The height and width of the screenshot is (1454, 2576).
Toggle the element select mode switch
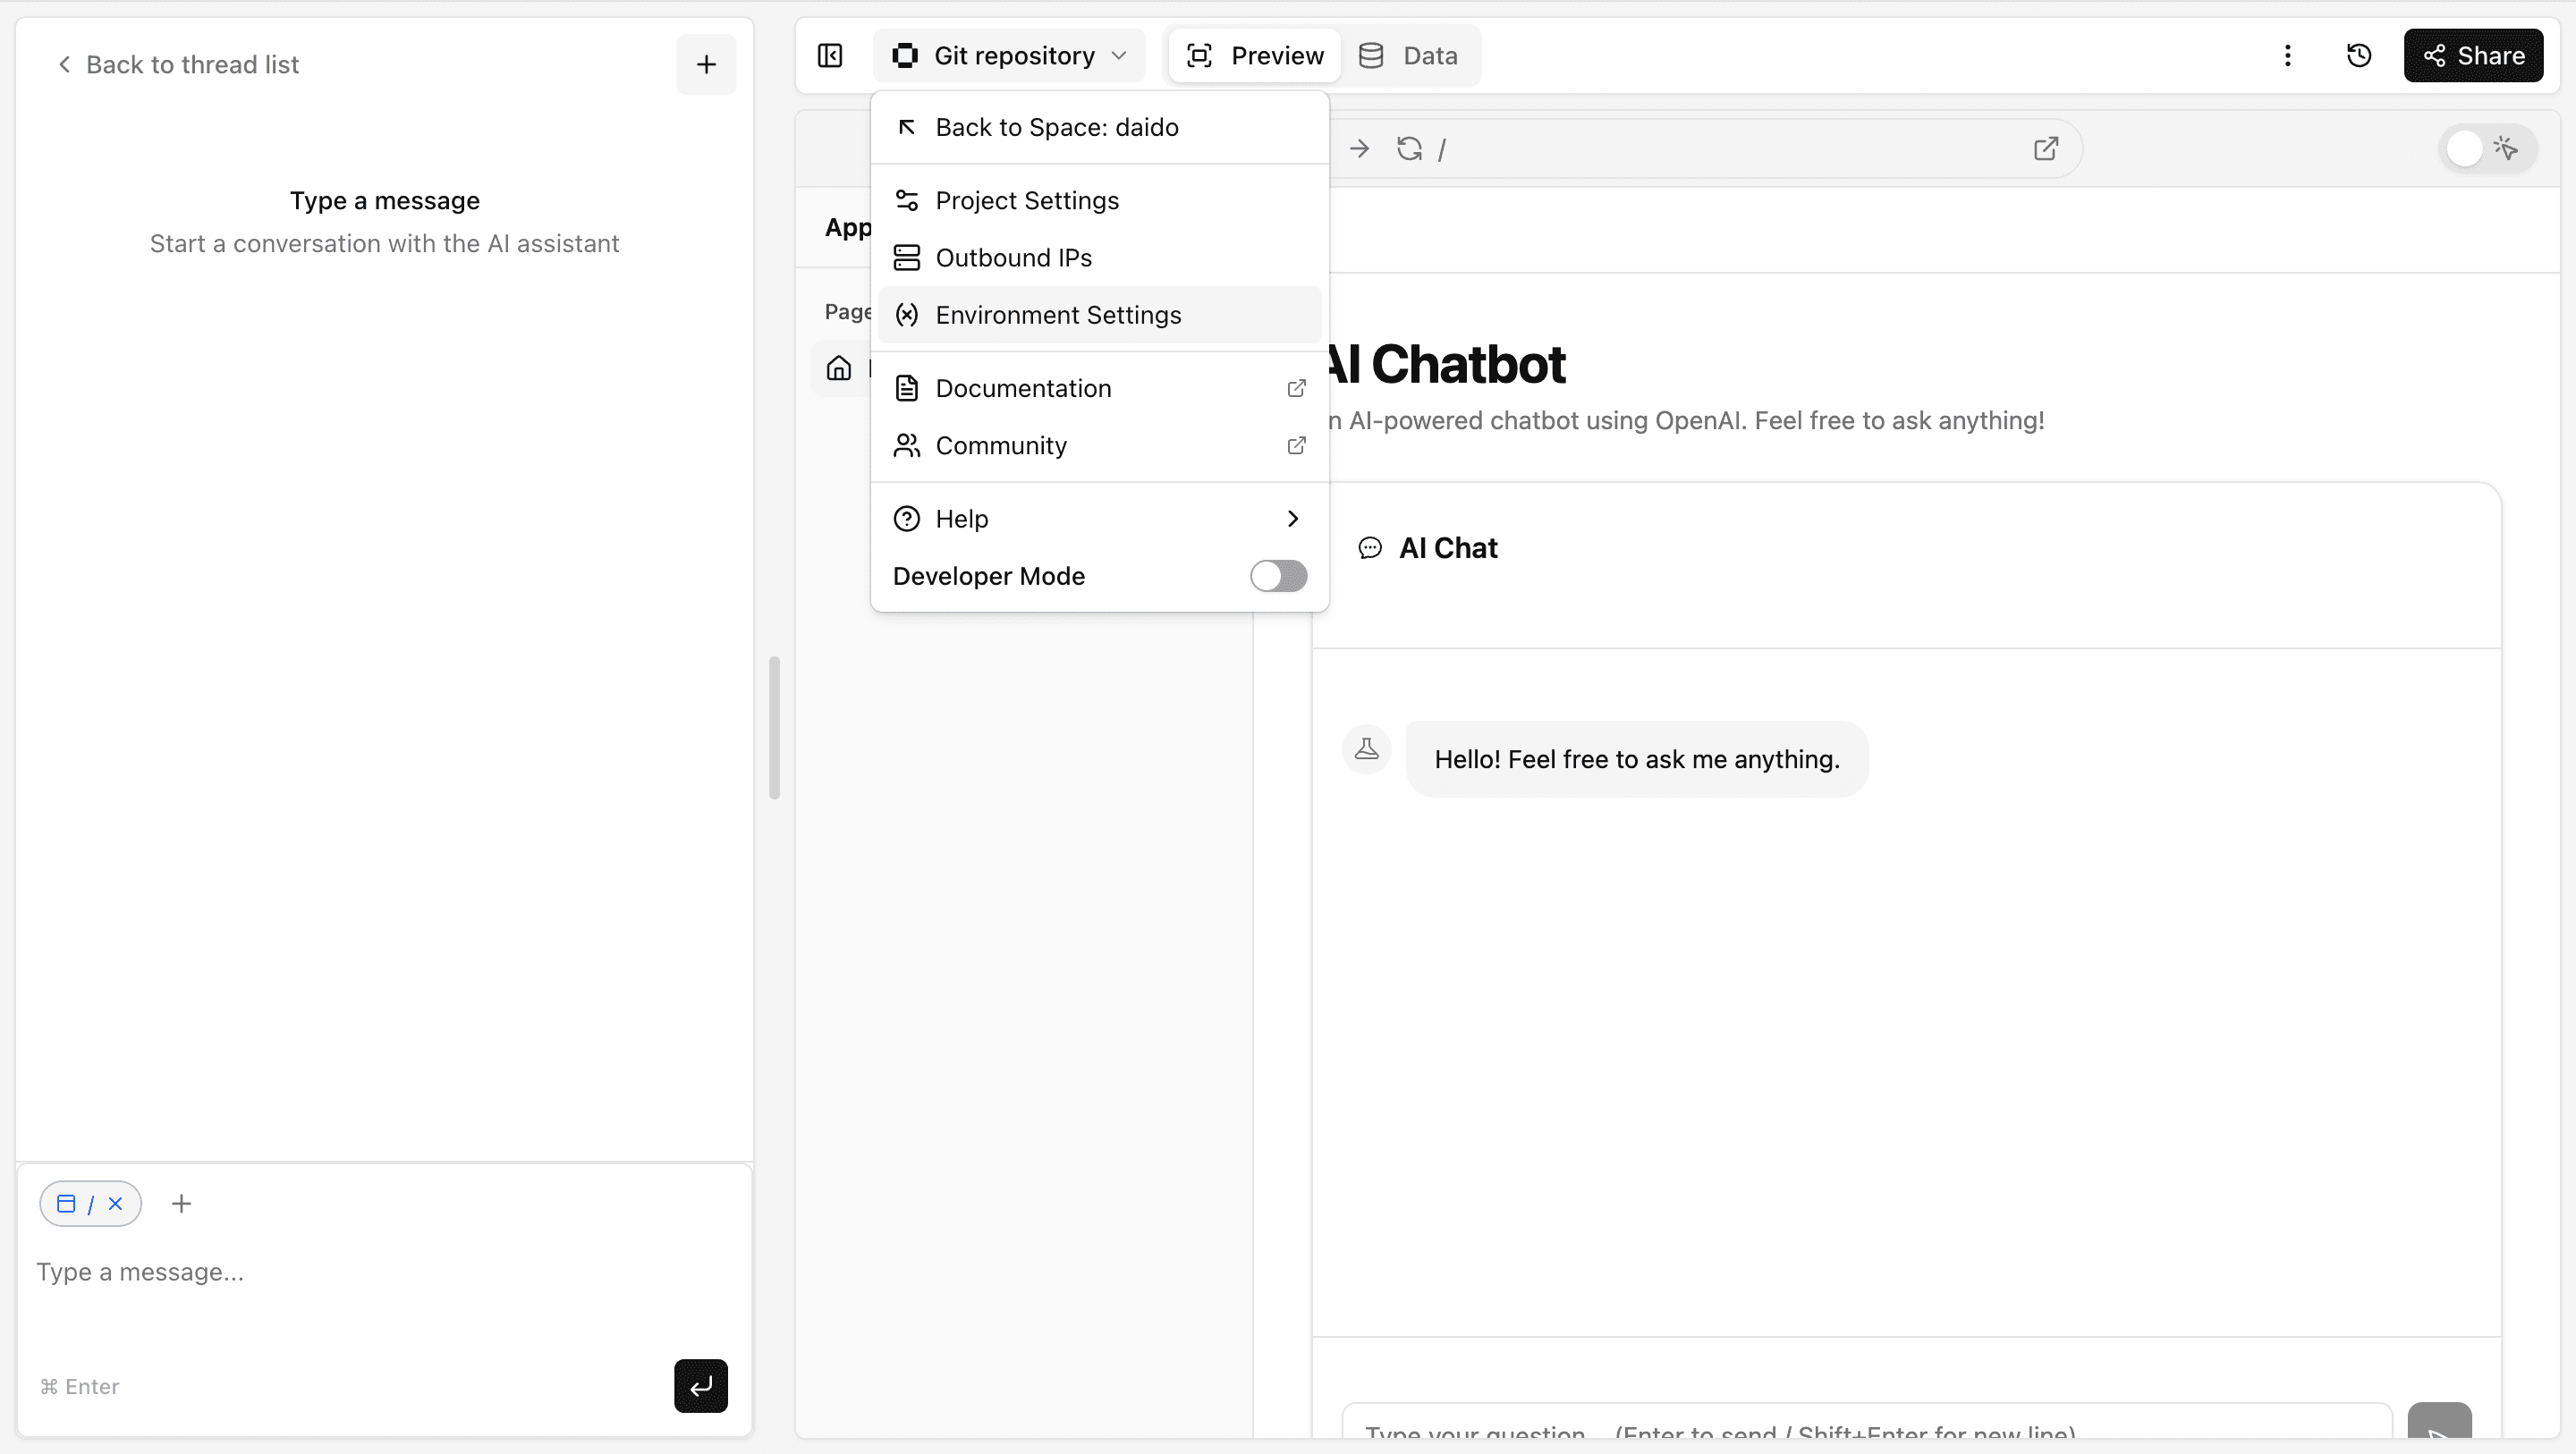[2488, 149]
